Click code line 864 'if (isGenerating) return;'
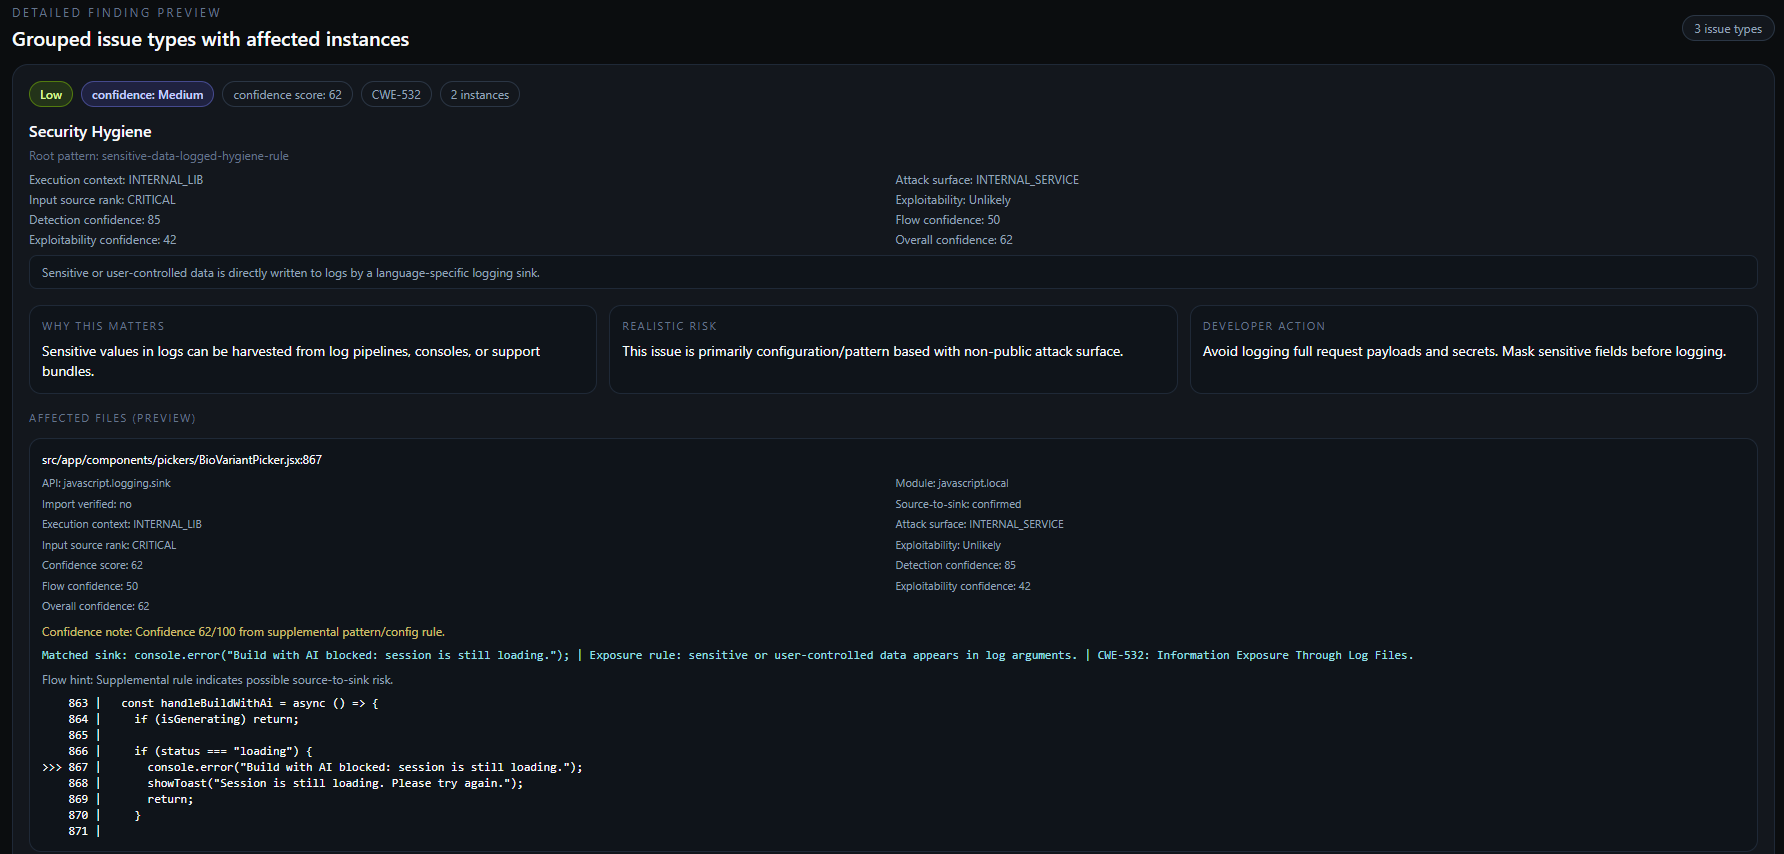The image size is (1784, 854). tap(184, 719)
